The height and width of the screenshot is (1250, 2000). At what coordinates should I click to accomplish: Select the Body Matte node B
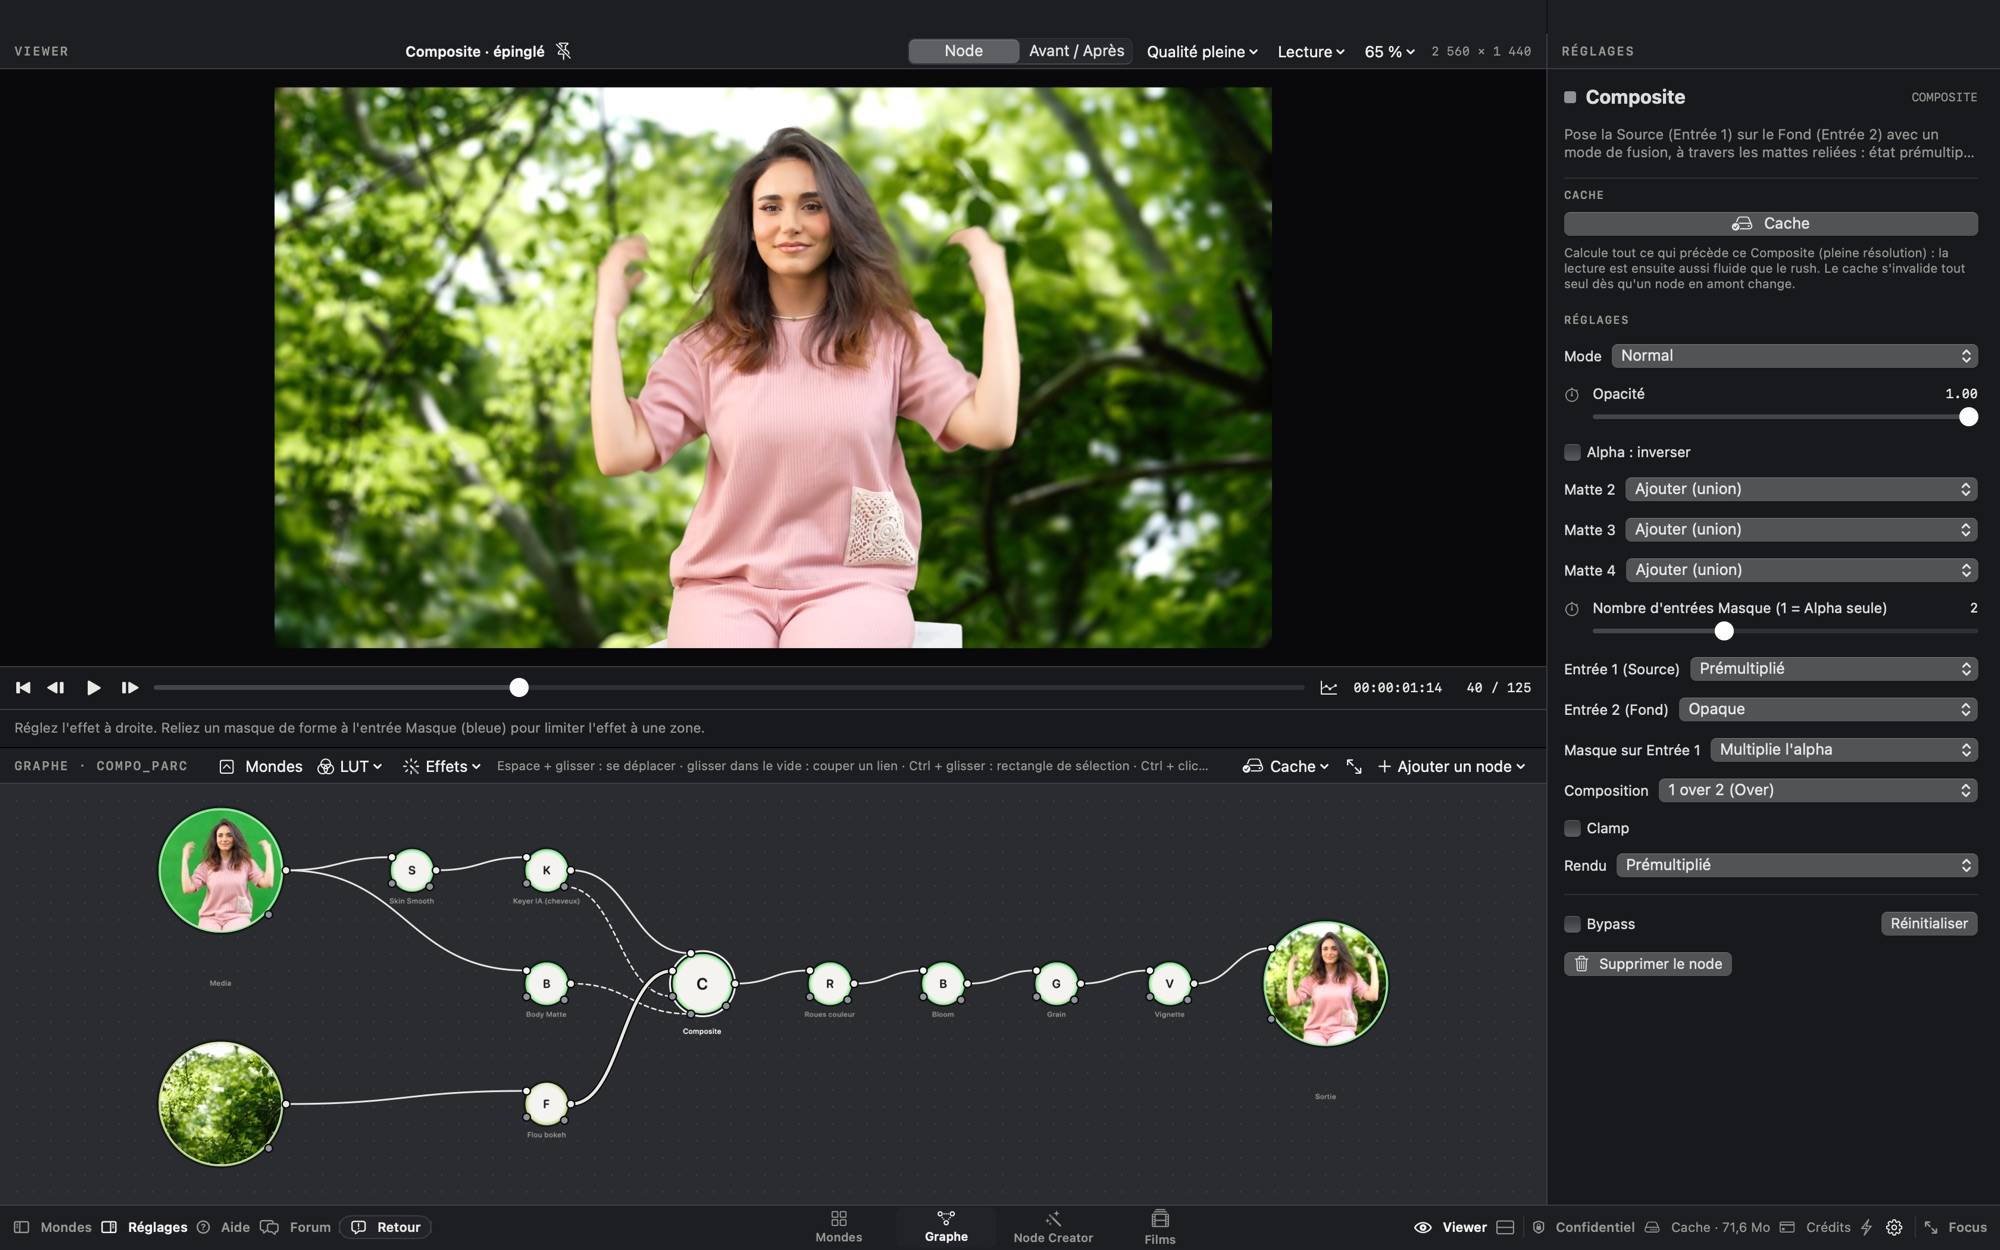[546, 984]
